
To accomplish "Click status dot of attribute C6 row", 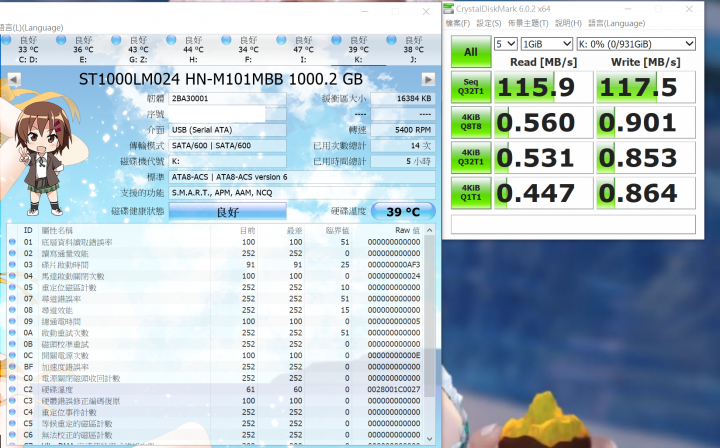I will click(12, 434).
